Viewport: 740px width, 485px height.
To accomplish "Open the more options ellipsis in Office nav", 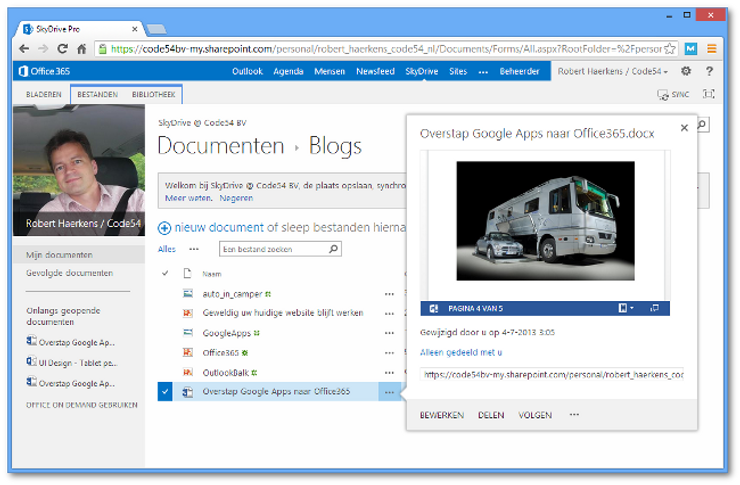I will (483, 72).
